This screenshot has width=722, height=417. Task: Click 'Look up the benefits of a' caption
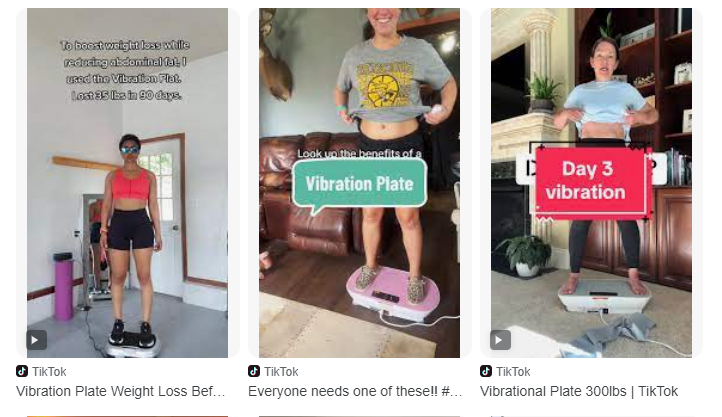359,153
